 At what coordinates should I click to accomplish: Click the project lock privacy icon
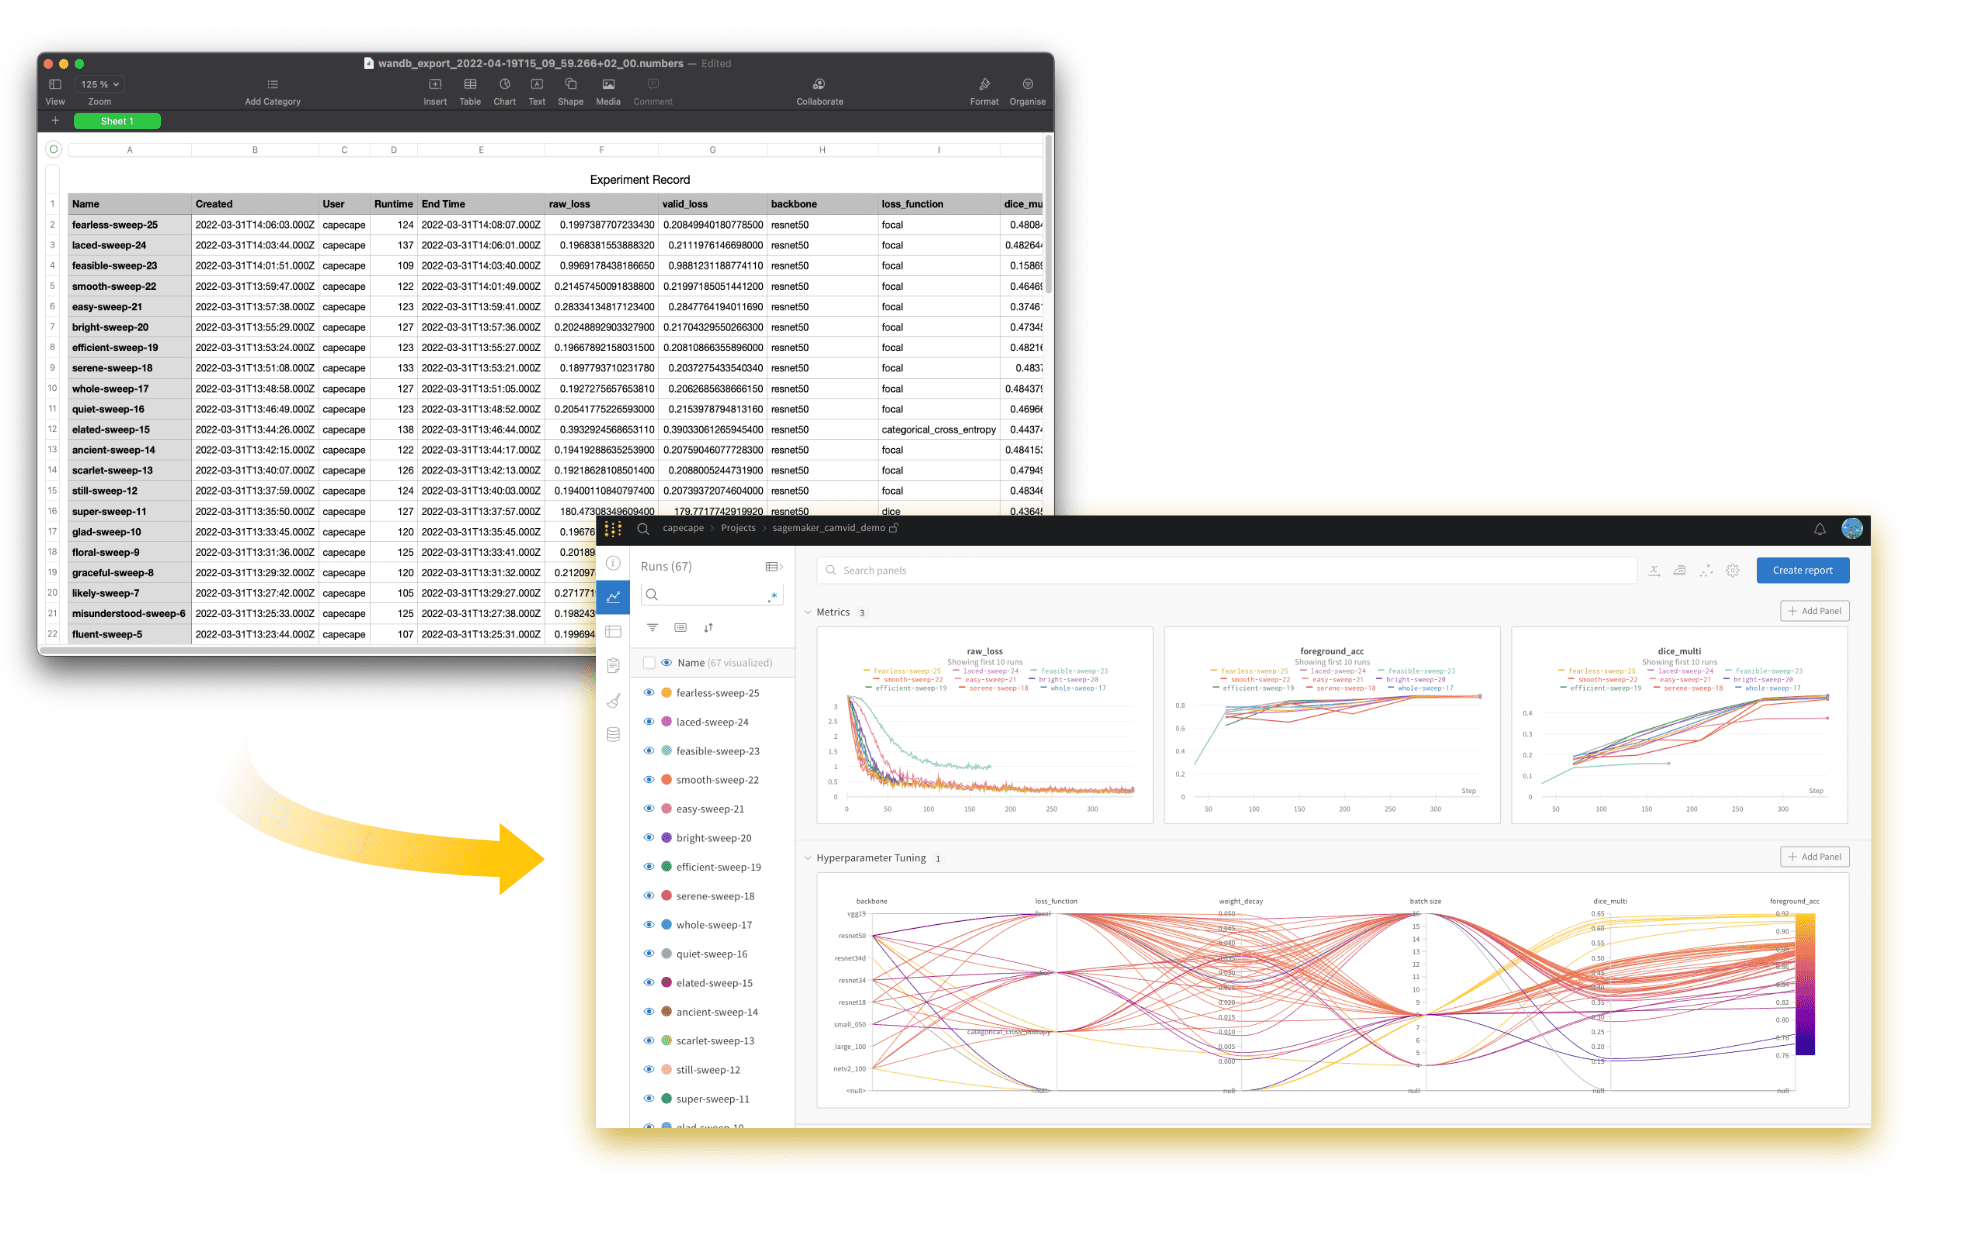[x=894, y=528]
